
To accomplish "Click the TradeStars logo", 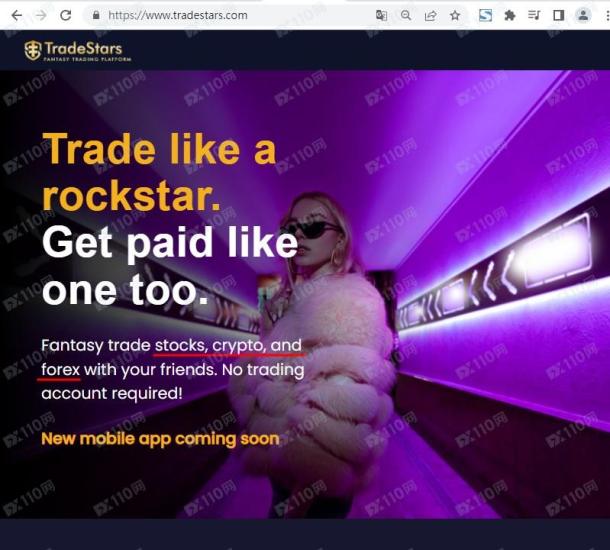I will click(77, 51).
